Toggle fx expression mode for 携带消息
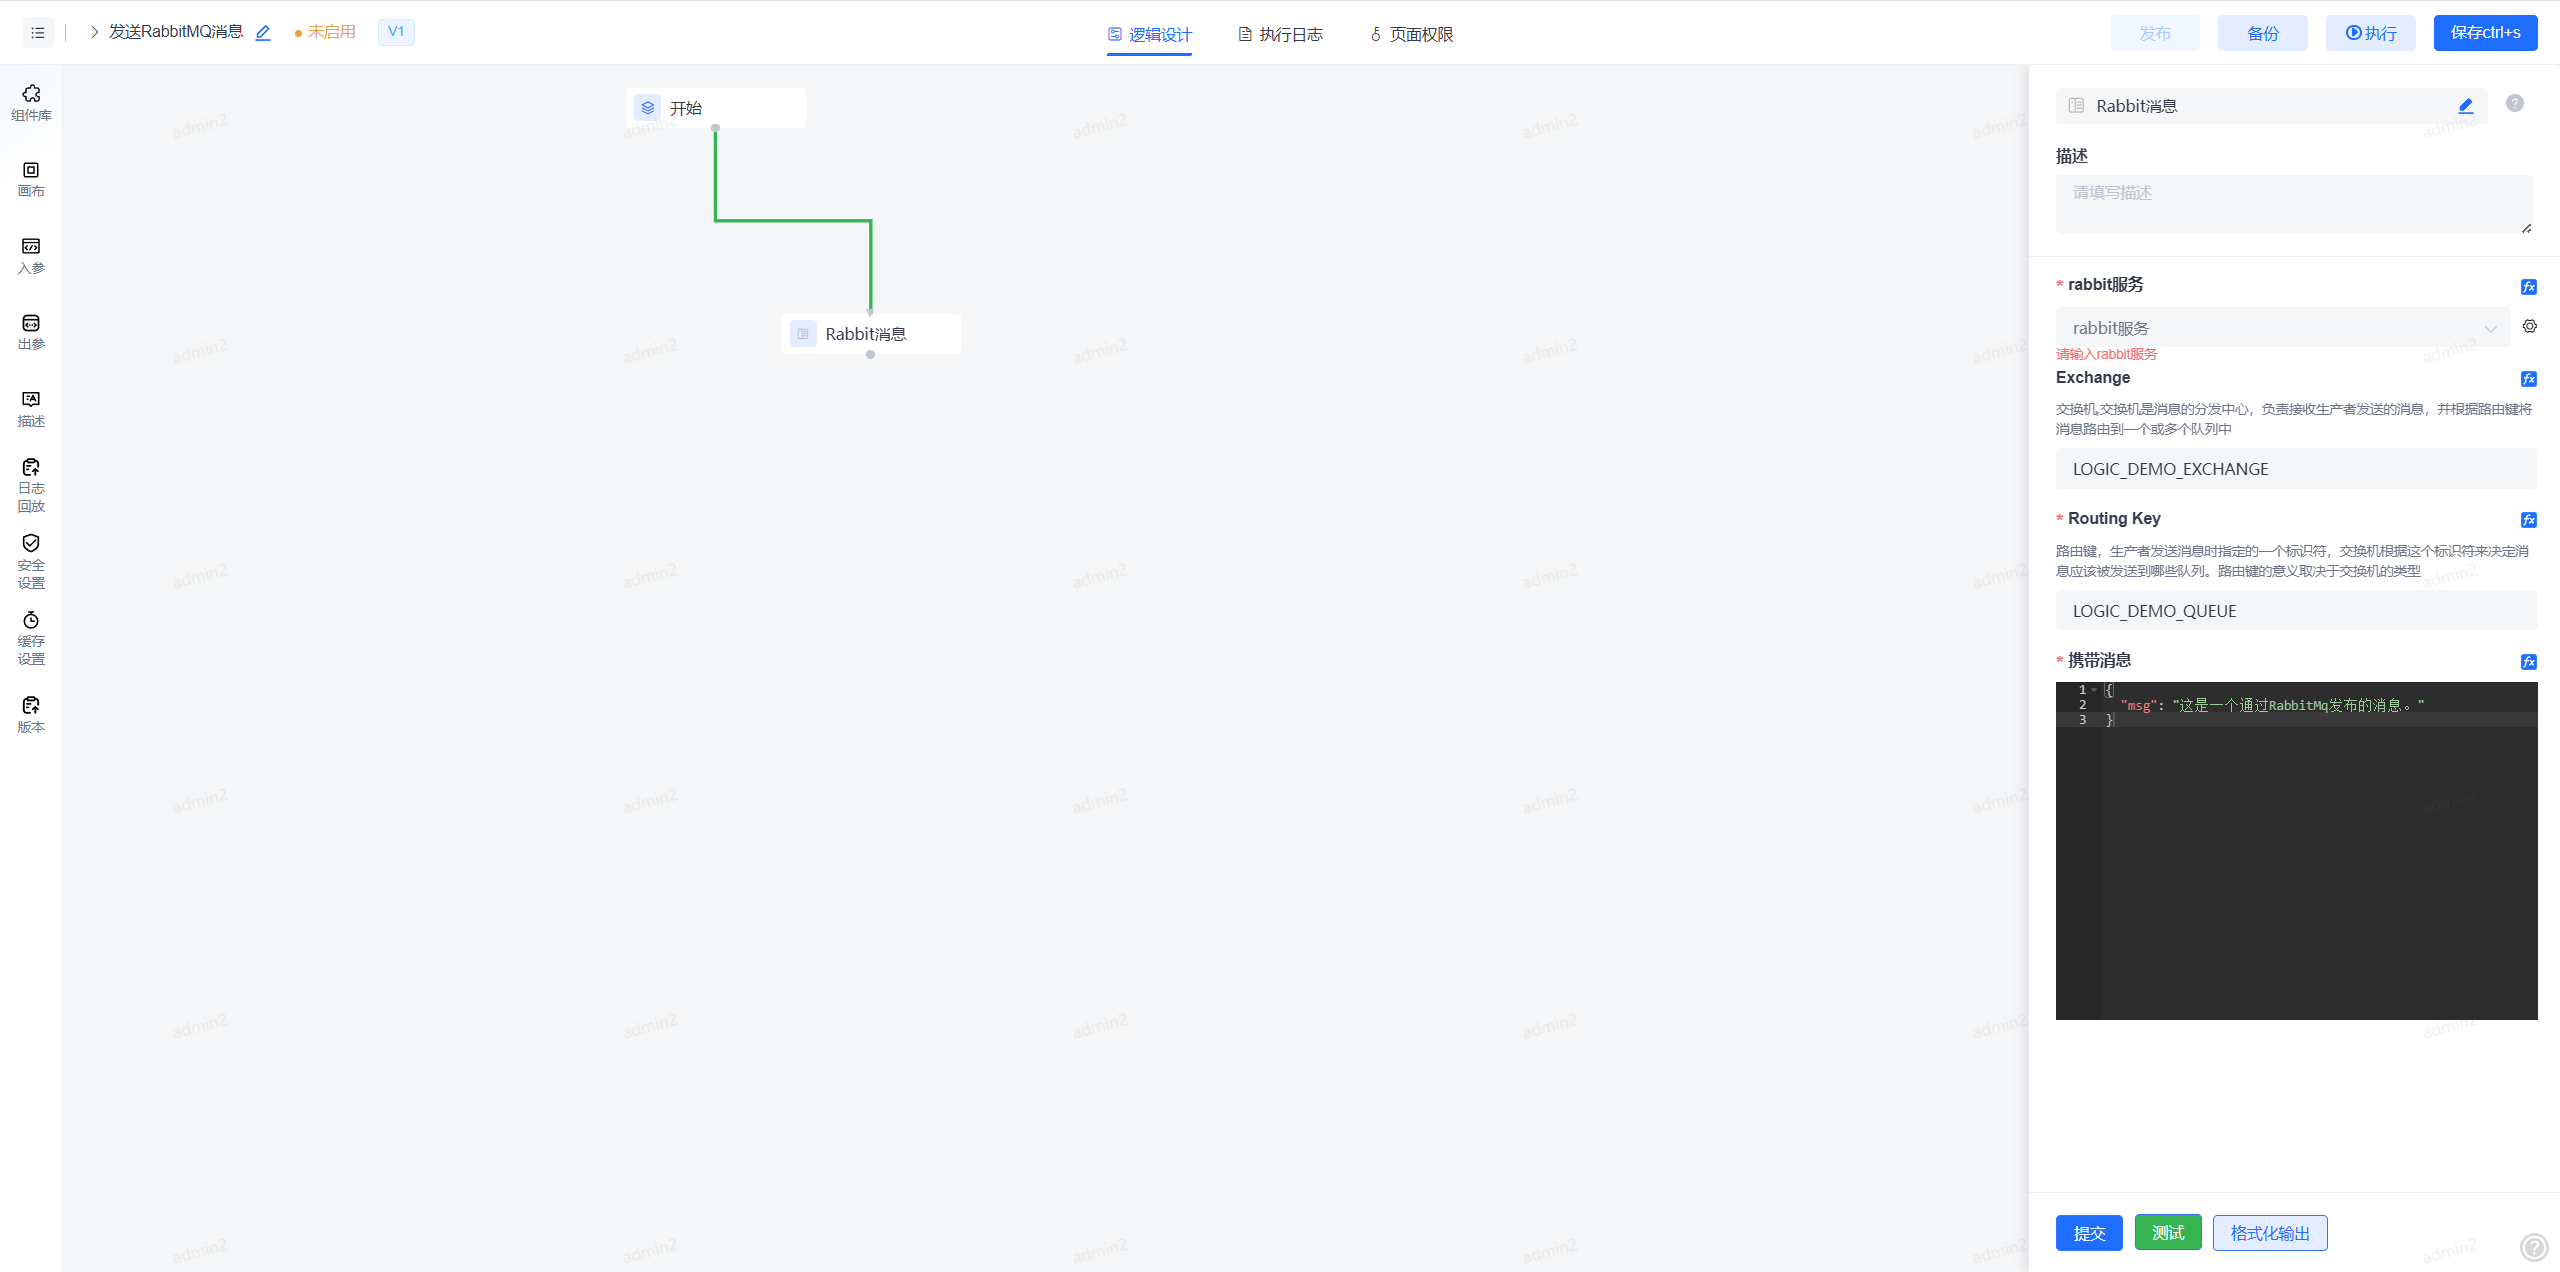 pyautogui.click(x=2528, y=662)
